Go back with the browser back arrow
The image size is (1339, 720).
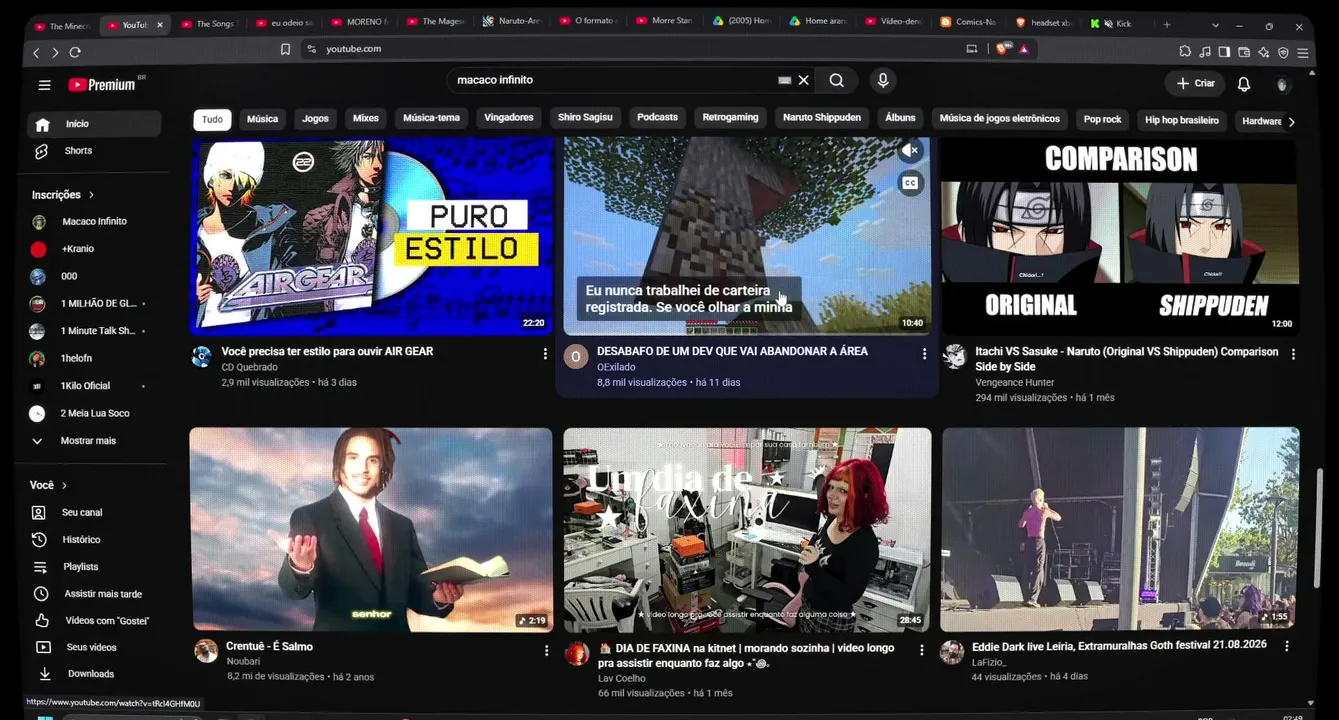[36, 52]
